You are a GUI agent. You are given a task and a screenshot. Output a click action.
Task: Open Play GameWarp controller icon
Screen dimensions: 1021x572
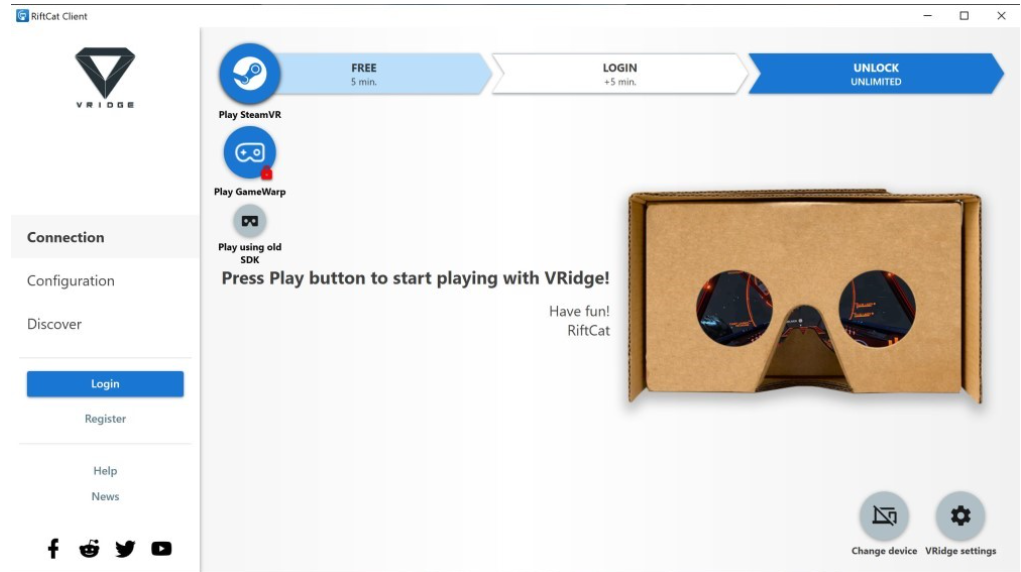[249, 152]
